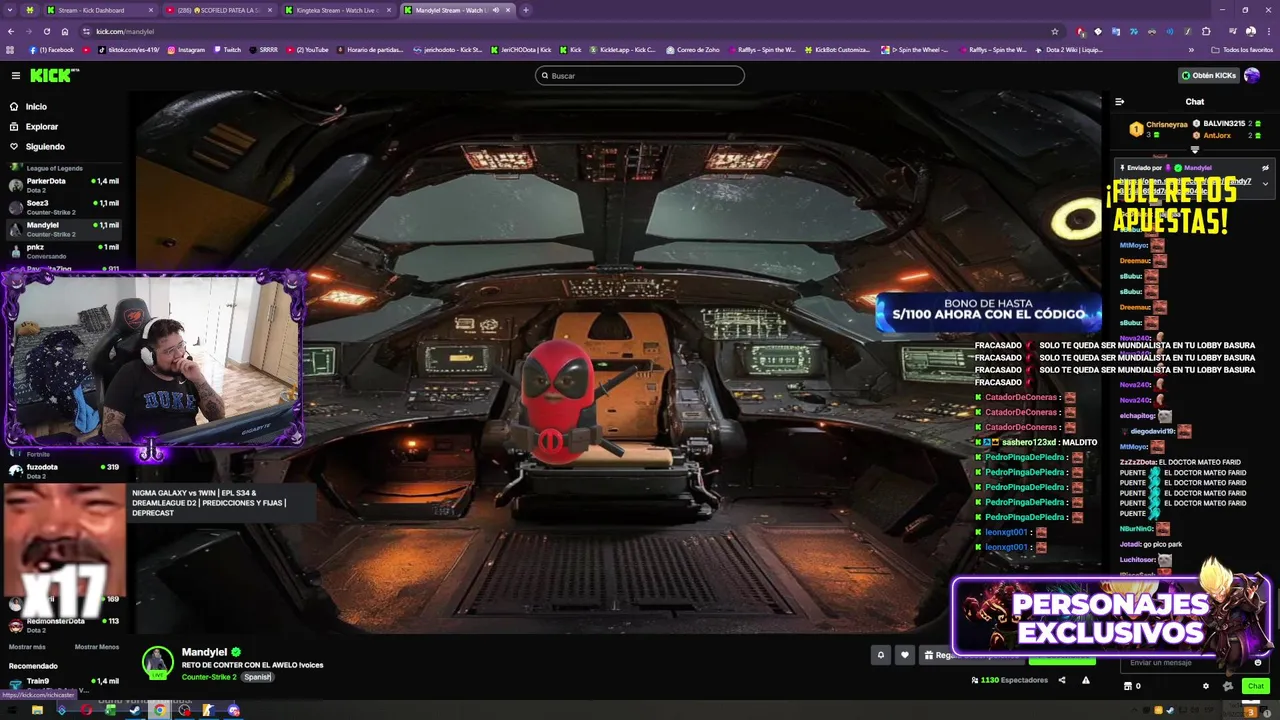Open ParkerDota's channel in the sidebar
The width and height of the screenshot is (1280, 720).
coord(63,185)
